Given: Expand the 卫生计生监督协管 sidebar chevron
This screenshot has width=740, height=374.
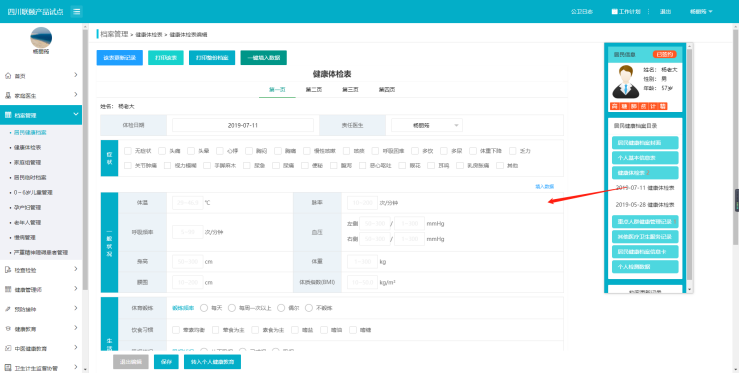Looking at the screenshot, I should [x=76, y=367].
